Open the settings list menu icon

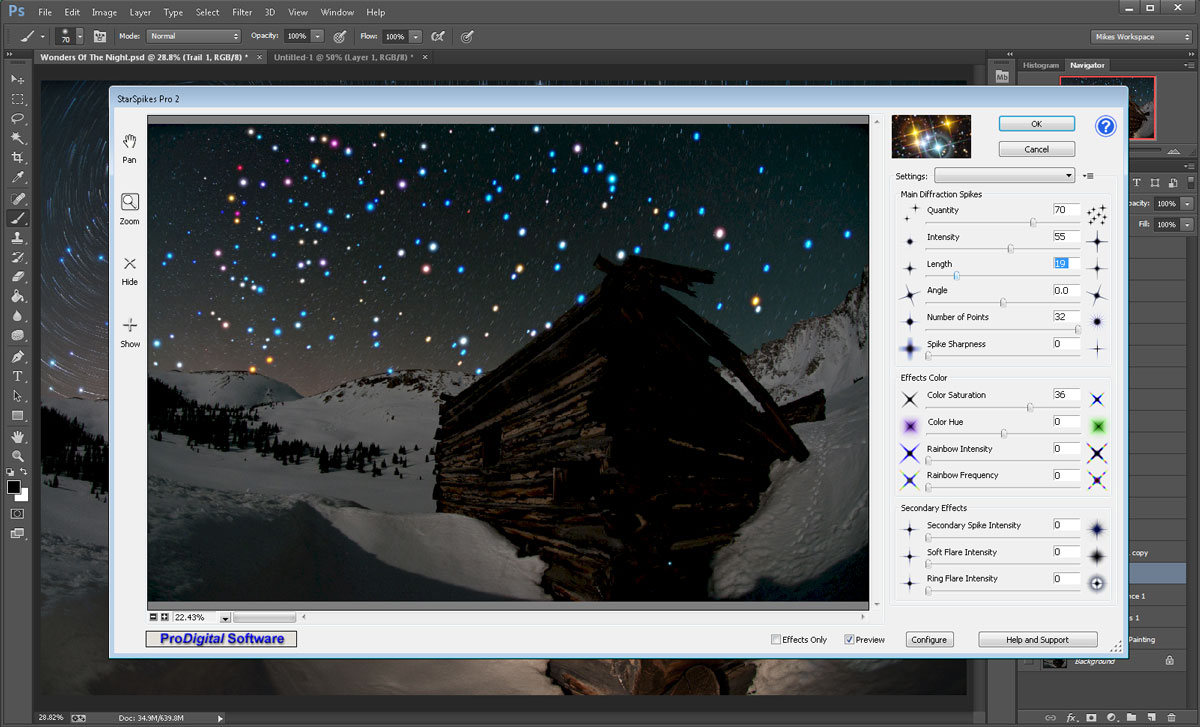(x=1089, y=176)
